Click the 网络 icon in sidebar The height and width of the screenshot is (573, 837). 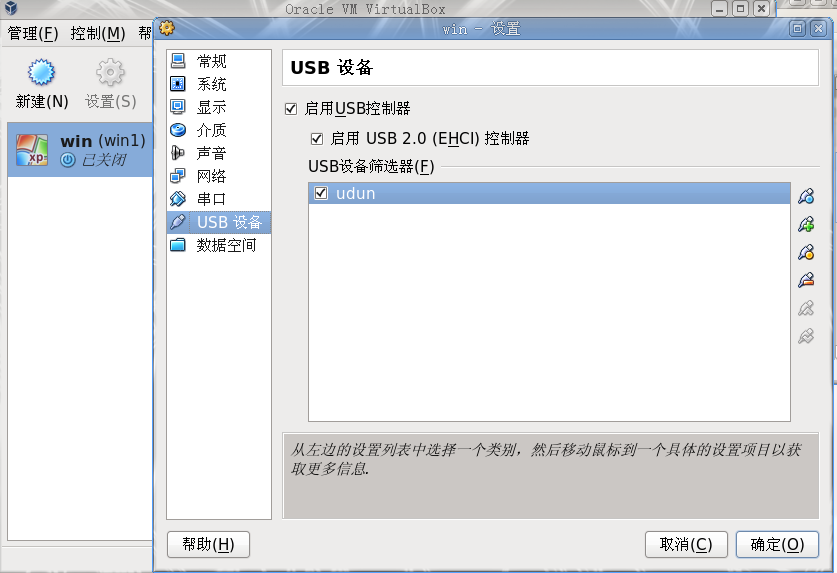(178, 176)
